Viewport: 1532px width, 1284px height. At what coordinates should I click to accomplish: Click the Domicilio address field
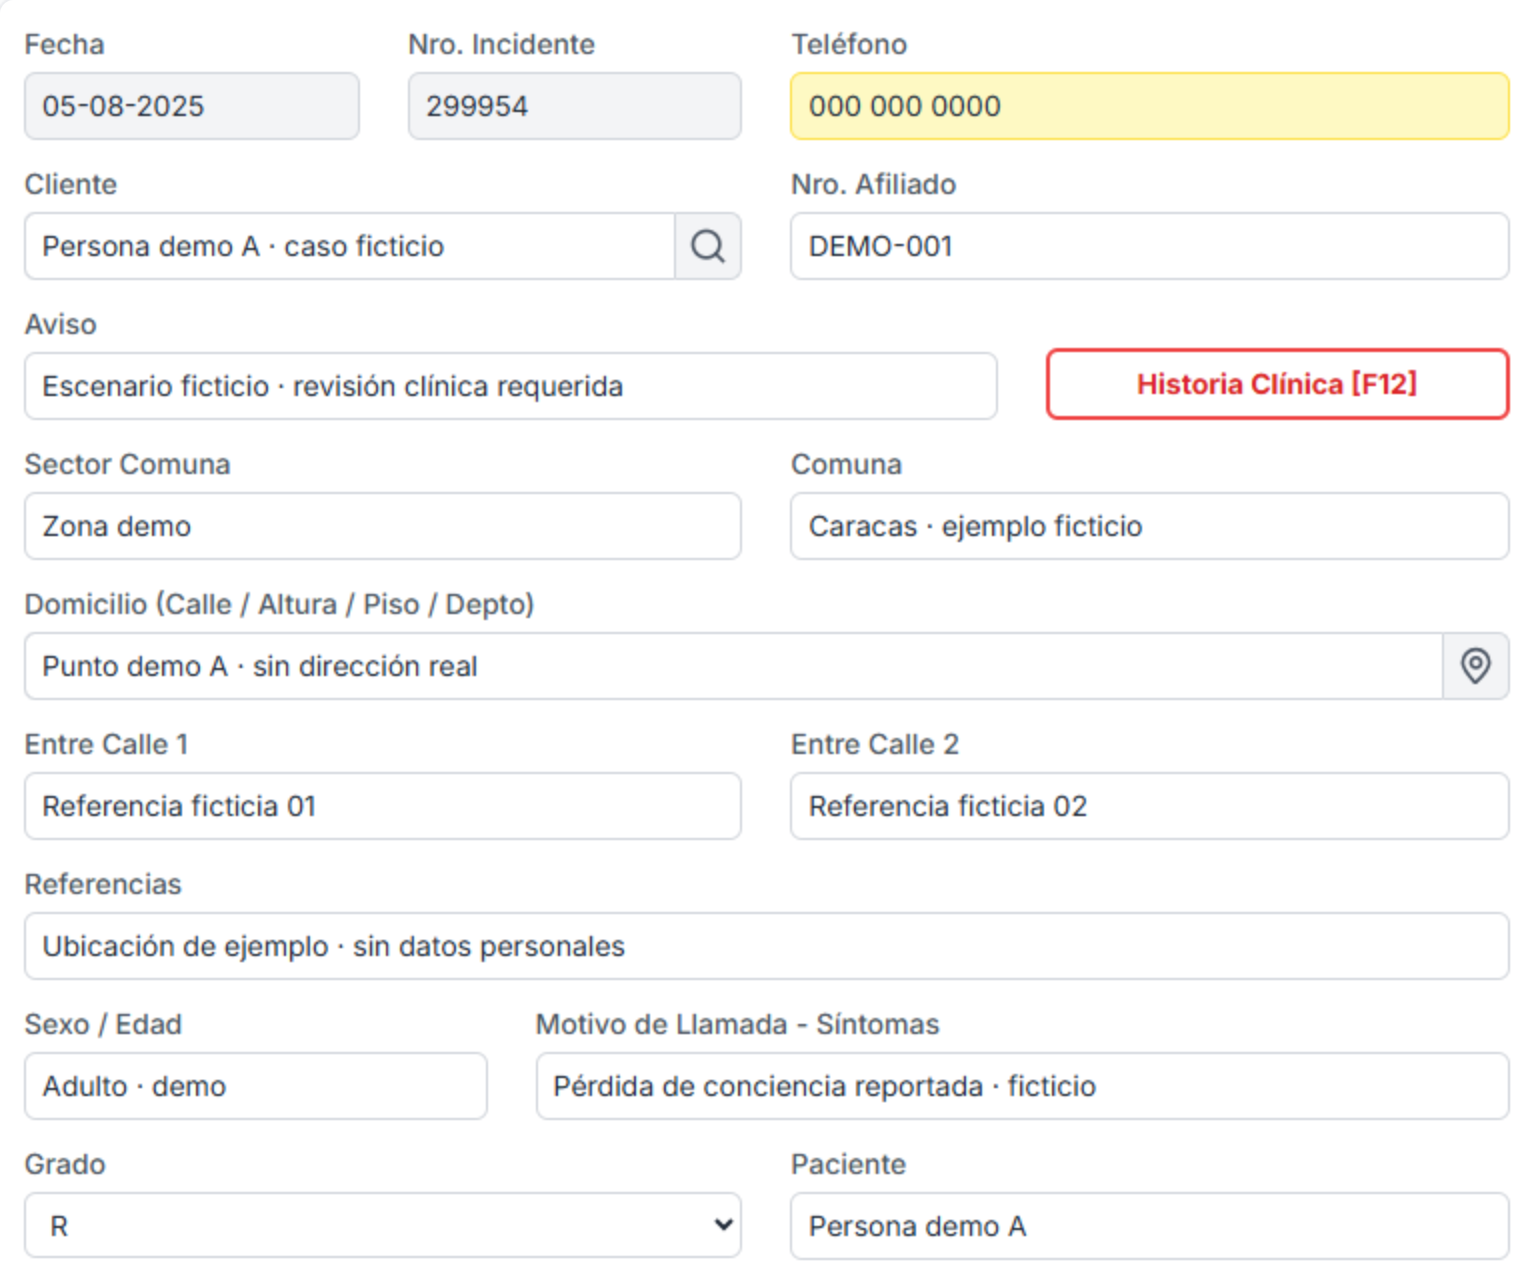[x=734, y=666]
